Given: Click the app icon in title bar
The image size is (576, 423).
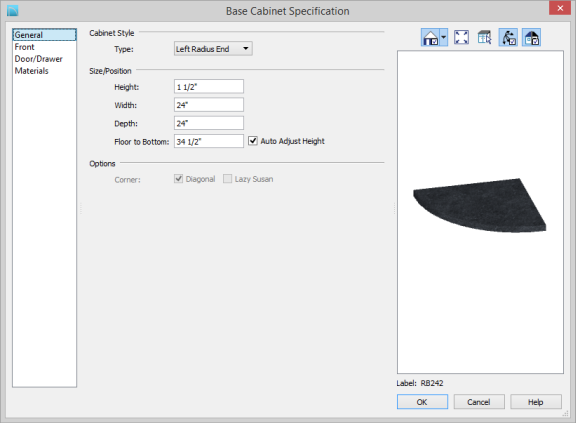Looking at the screenshot, I should (12, 11).
